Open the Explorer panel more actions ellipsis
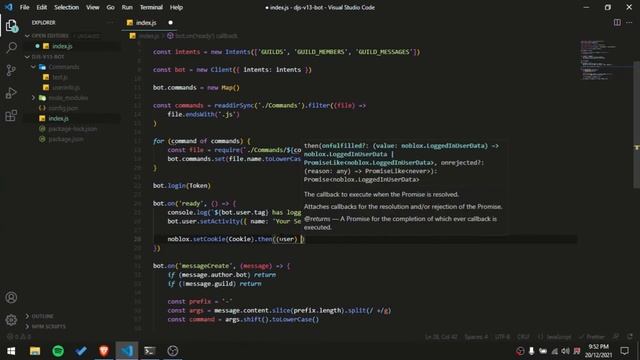Viewport: 640px width, 360px height. (110, 22)
